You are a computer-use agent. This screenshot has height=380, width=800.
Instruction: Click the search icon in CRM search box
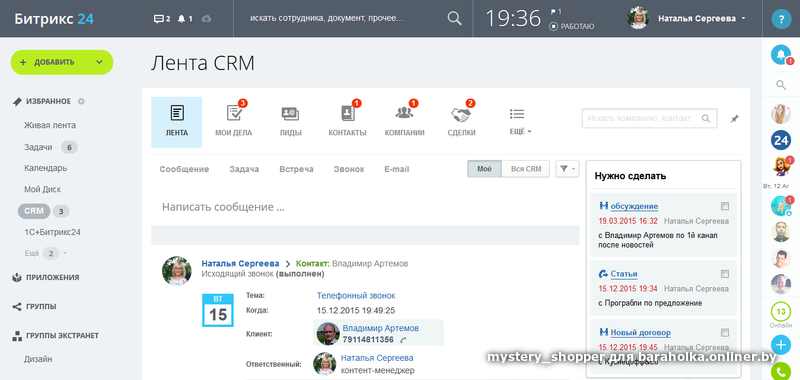pos(706,118)
